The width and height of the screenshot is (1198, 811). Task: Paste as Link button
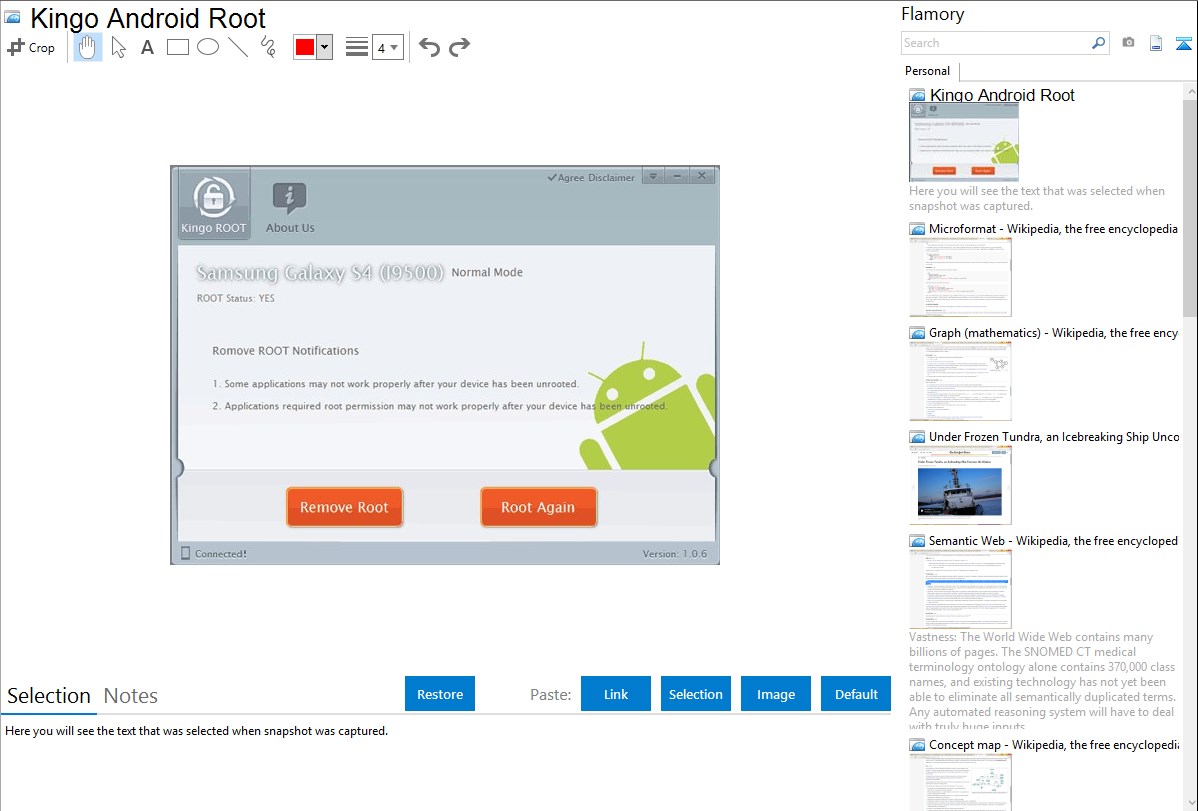click(x=616, y=694)
